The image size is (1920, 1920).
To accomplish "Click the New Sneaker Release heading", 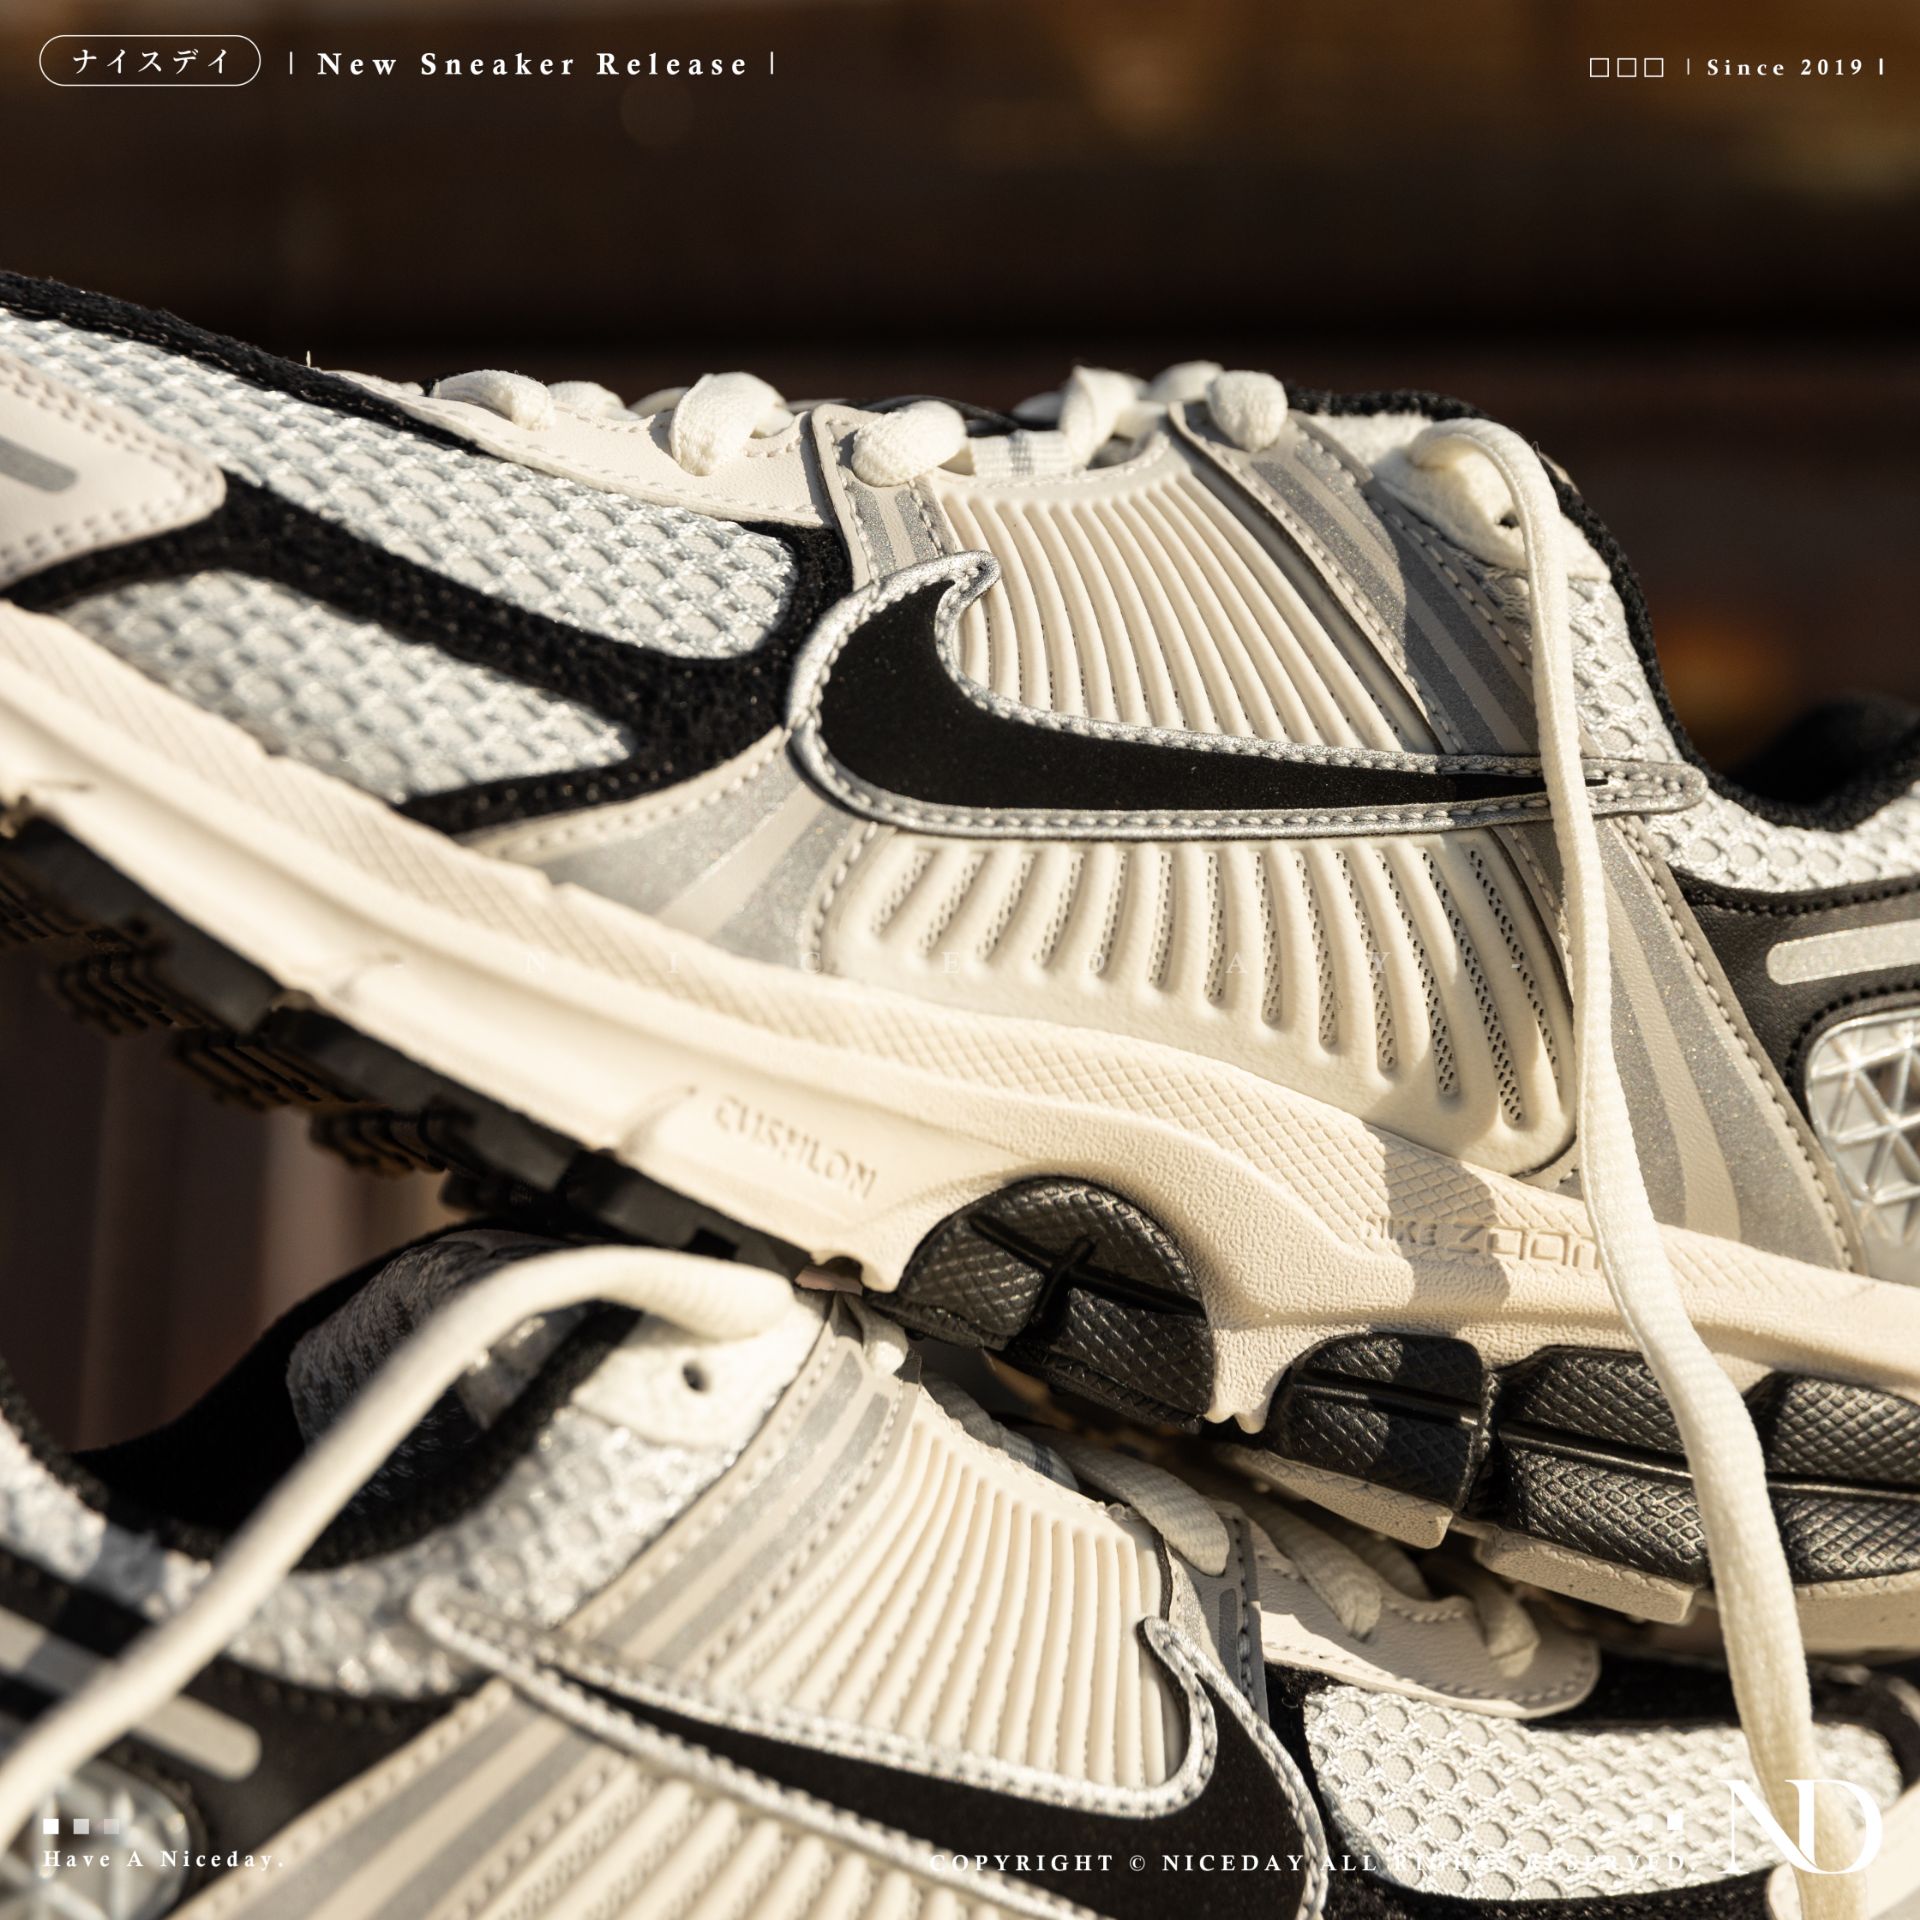I will 532,65.
